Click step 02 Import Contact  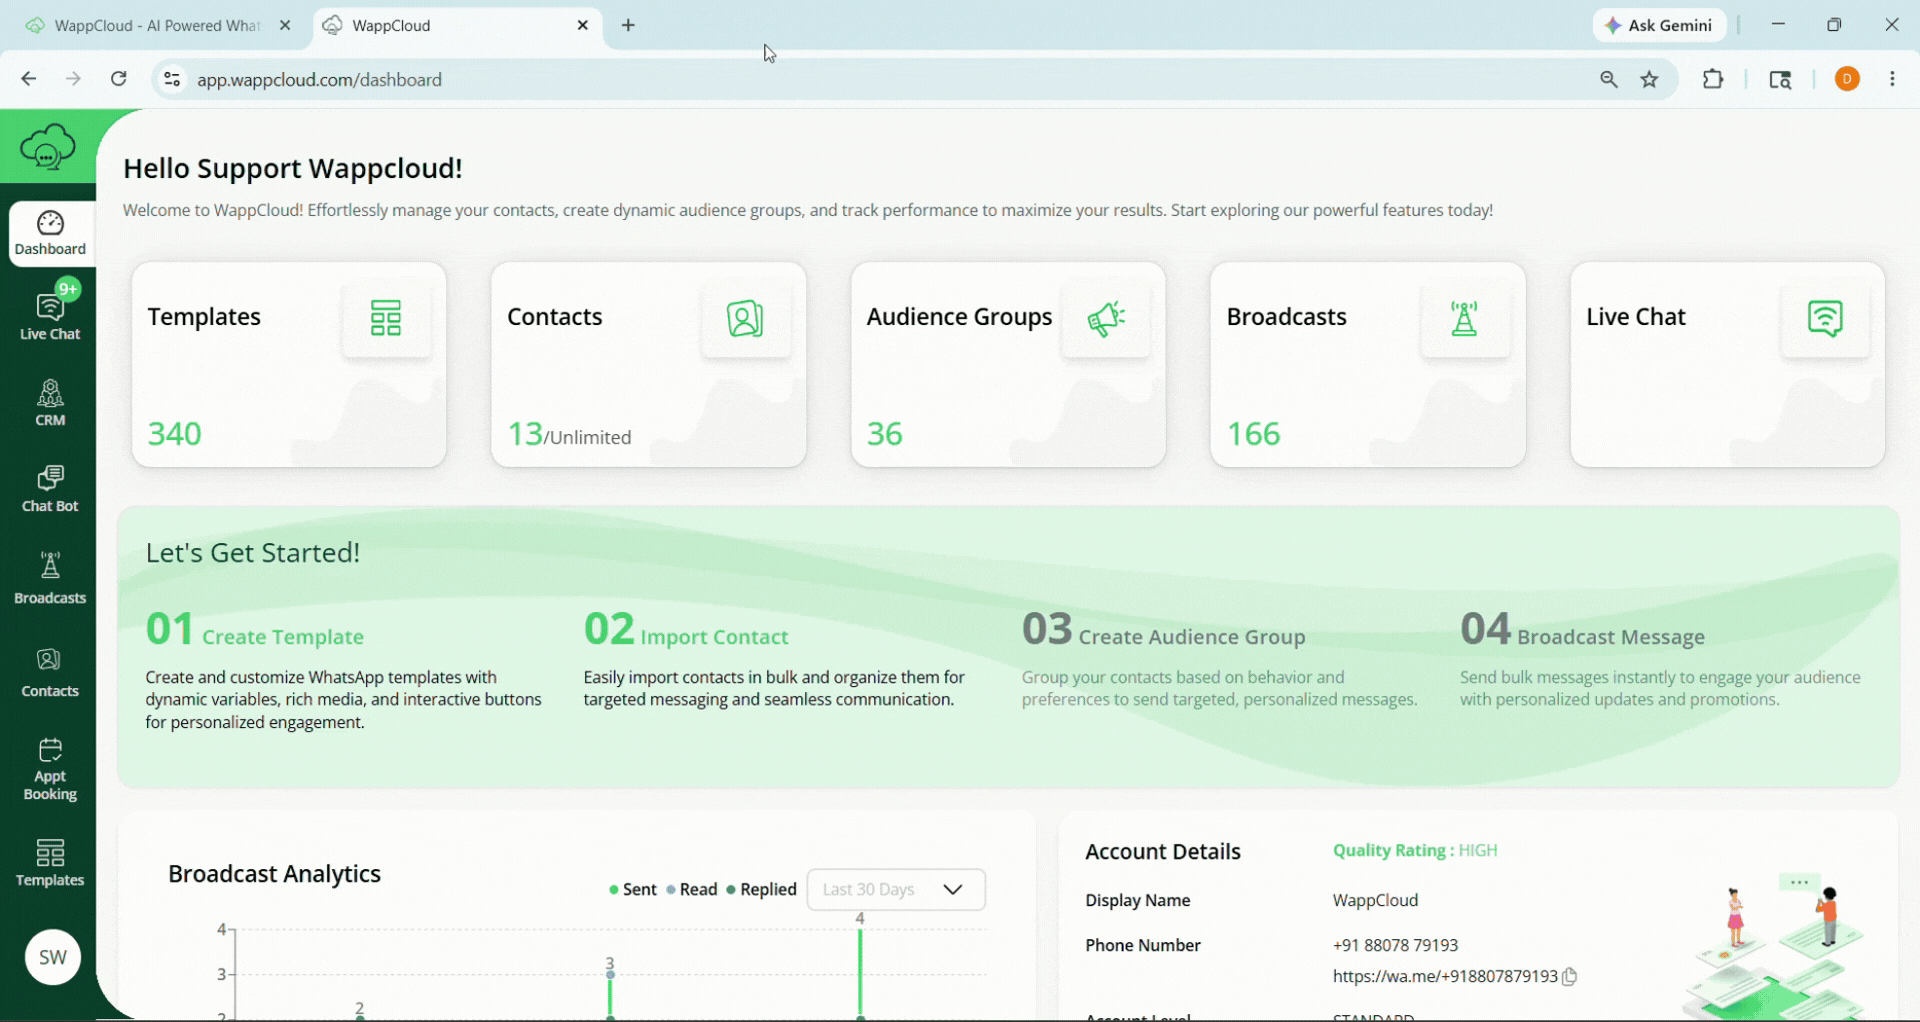(x=686, y=631)
